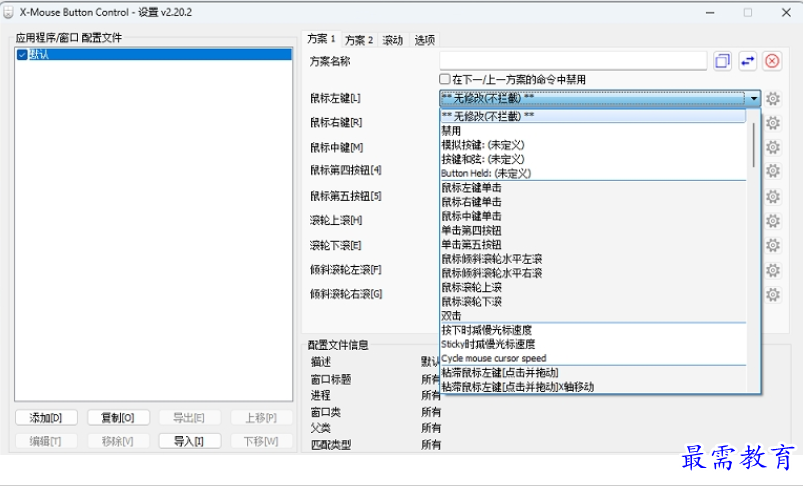Select Sticky时减慢光标速度 option
803x489 pixels.
coord(593,344)
